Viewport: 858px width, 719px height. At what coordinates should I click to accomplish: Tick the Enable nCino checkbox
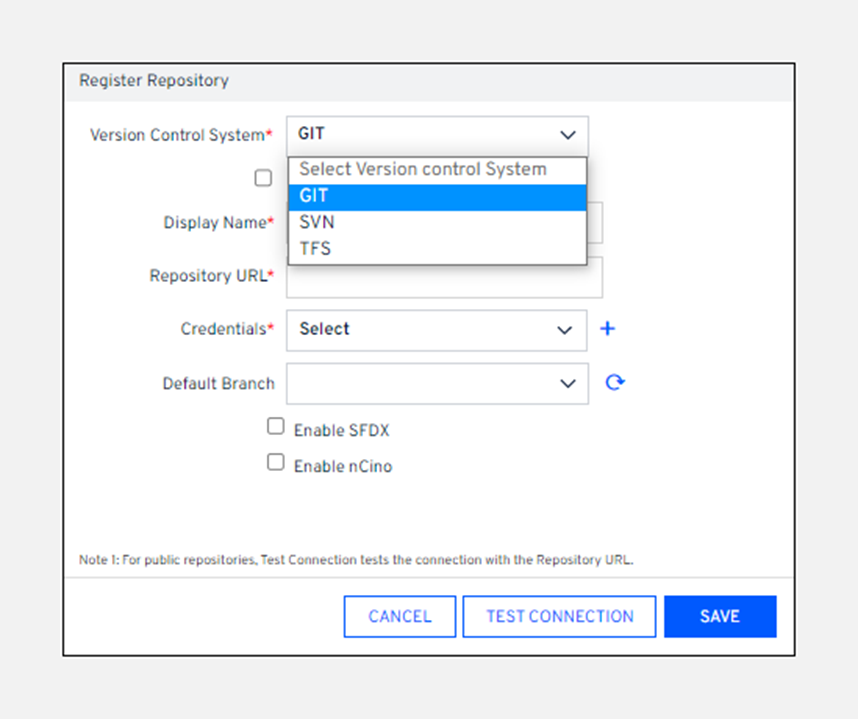(x=276, y=462)
